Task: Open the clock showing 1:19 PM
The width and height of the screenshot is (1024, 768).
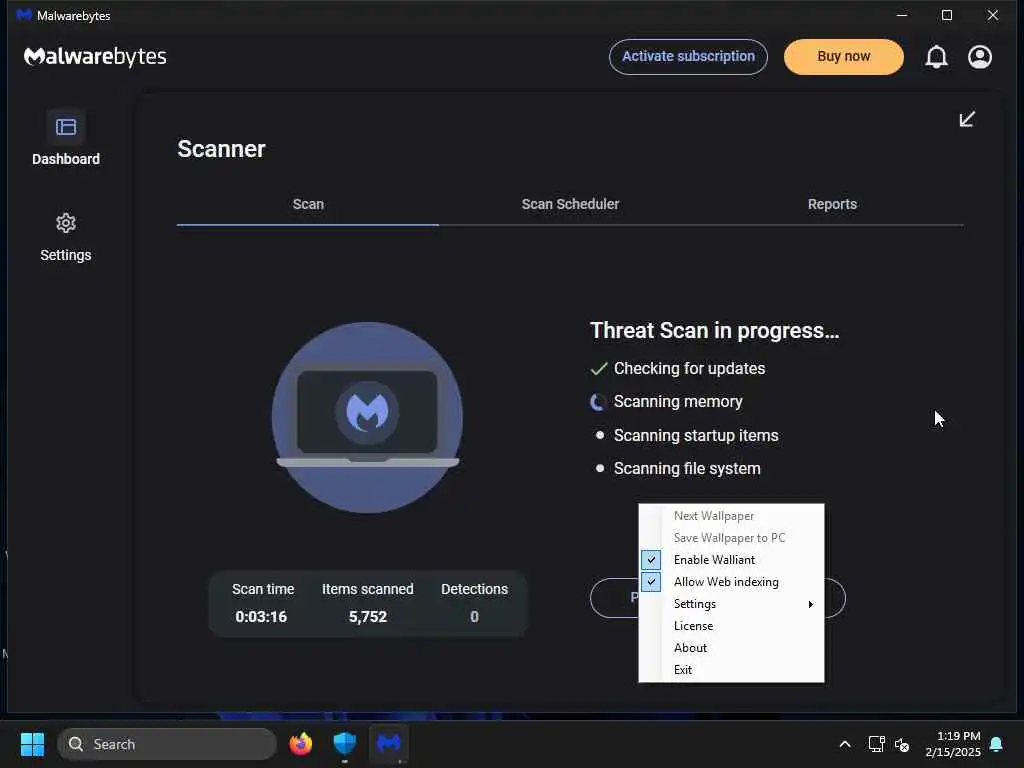Action: [x=953, y=744]
